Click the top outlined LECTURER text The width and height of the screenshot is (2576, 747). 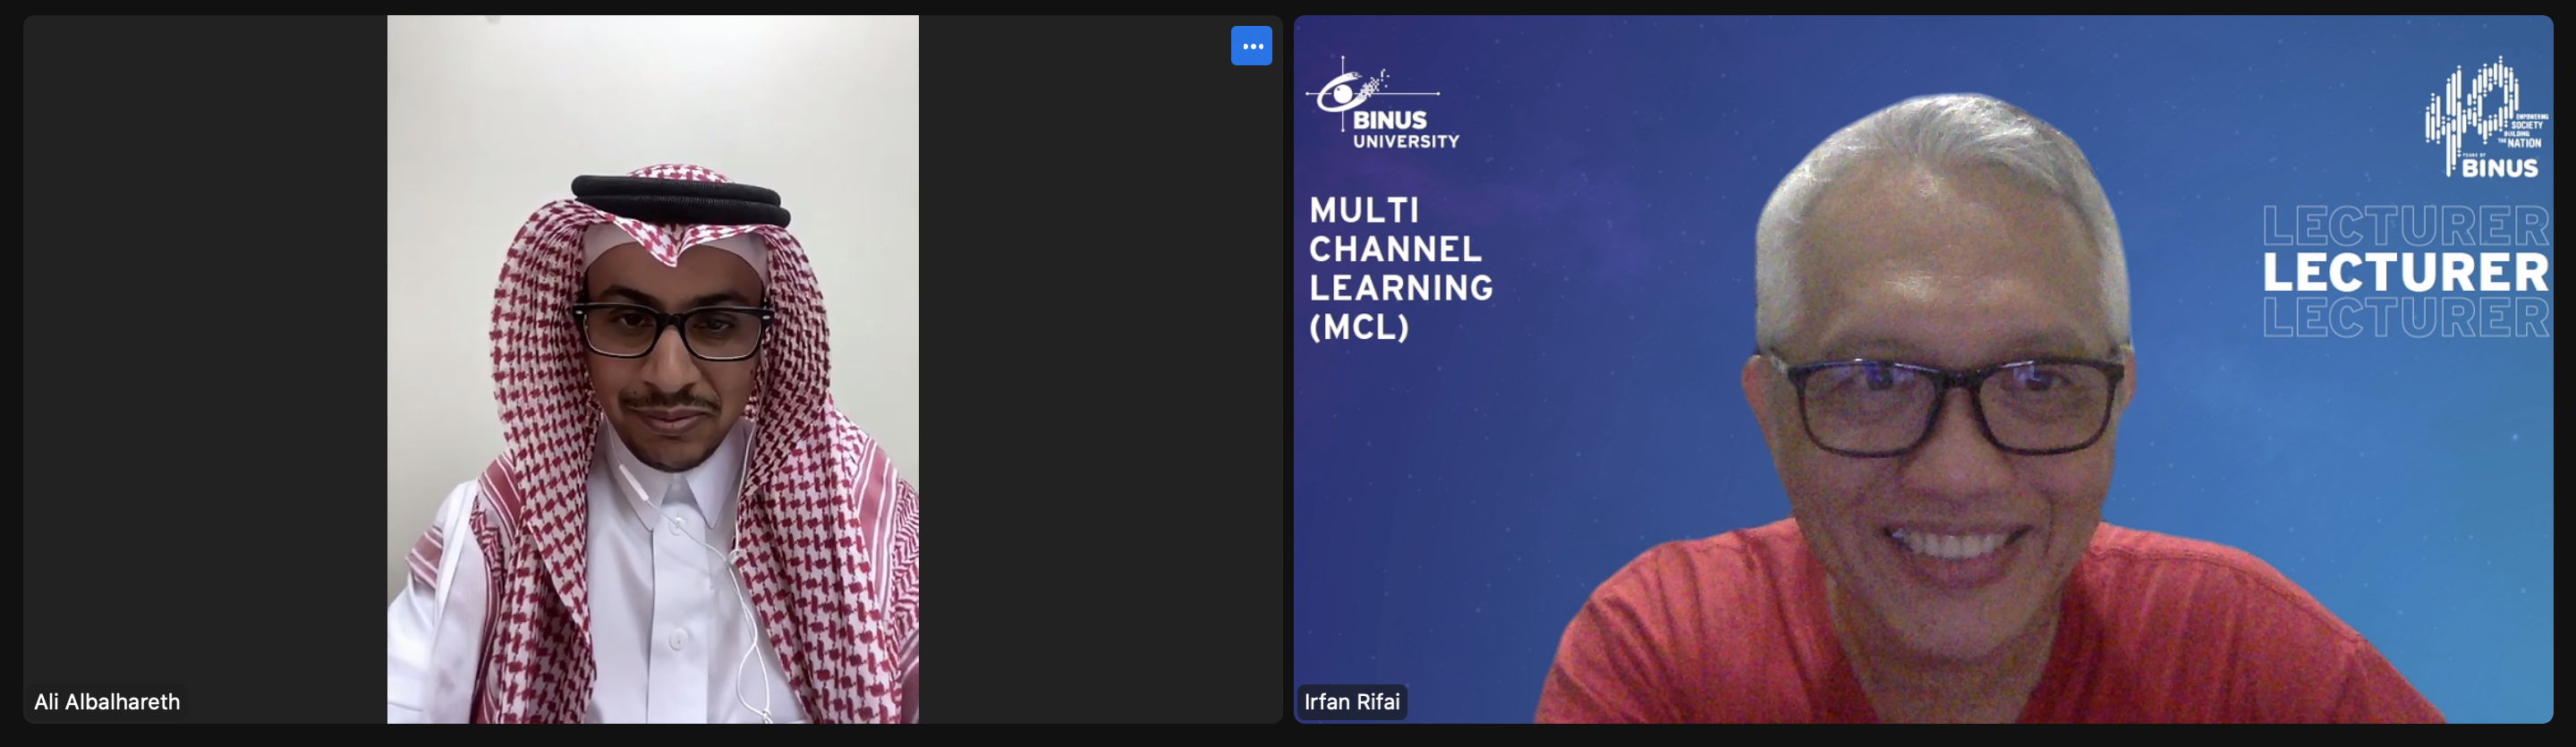click(x=2406, y=227)
